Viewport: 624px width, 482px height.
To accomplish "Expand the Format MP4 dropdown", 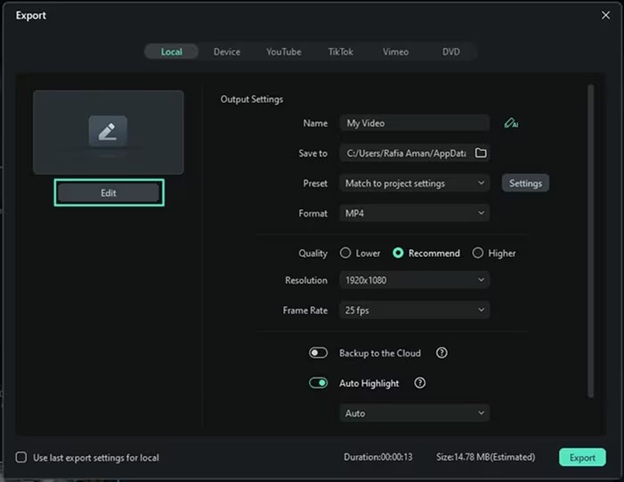I will pos(414,213).
